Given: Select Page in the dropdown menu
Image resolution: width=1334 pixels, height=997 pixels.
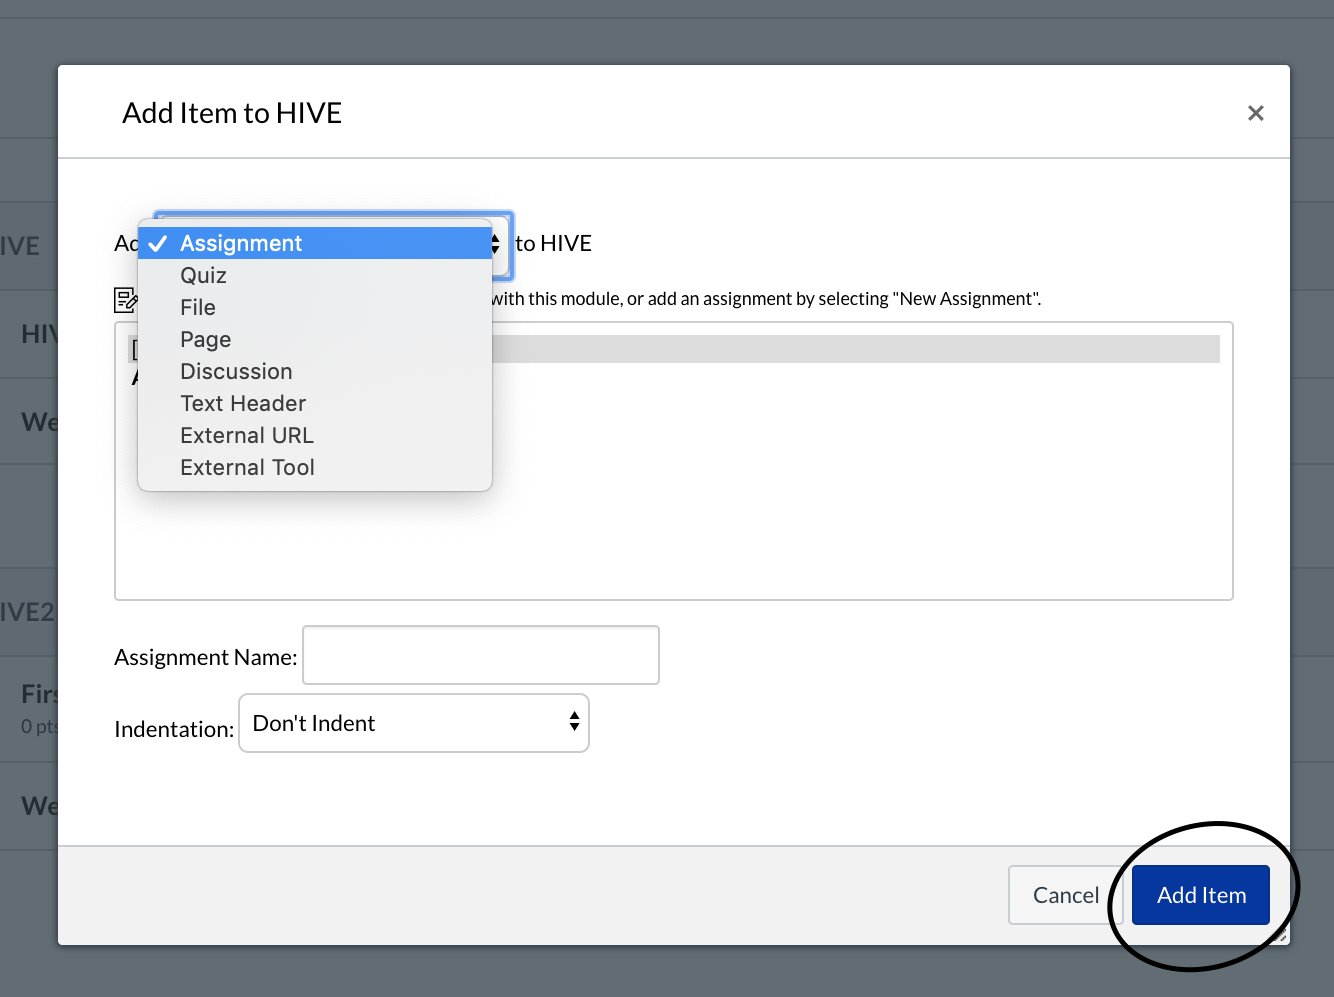Looking at the screenshot, I should click(315, 339).
